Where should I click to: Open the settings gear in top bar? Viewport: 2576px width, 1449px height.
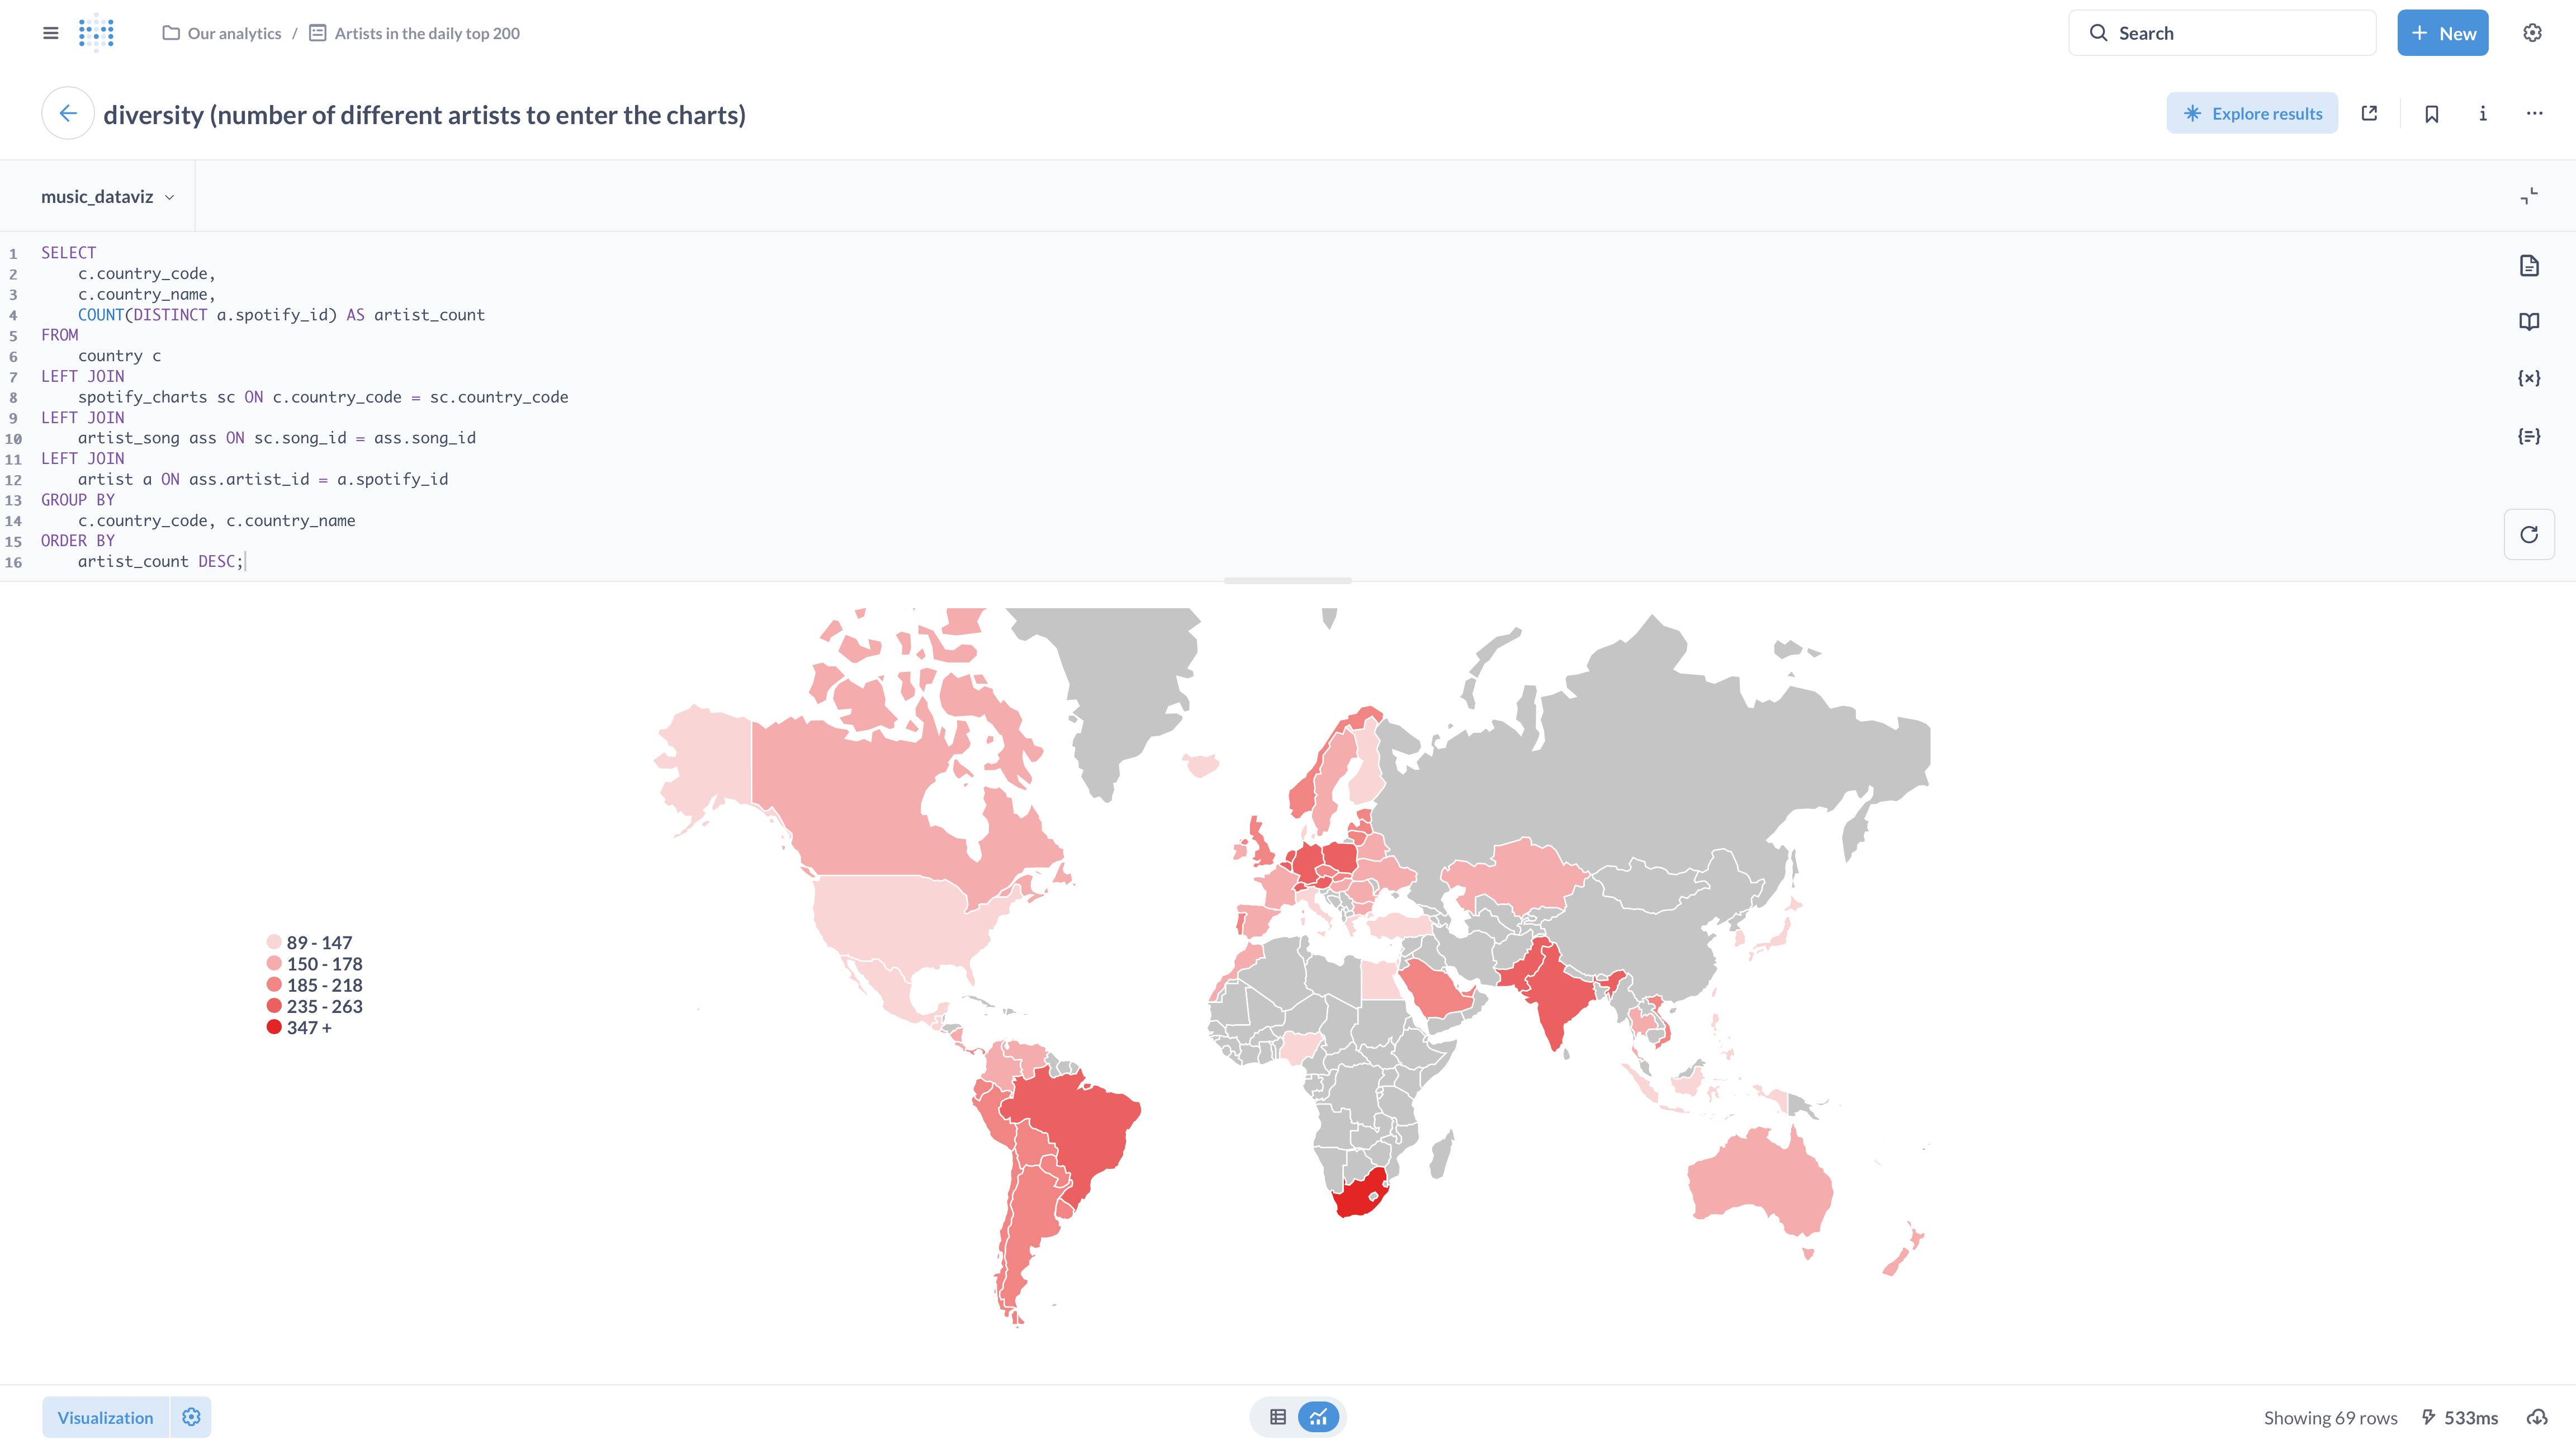(2532, 33)
